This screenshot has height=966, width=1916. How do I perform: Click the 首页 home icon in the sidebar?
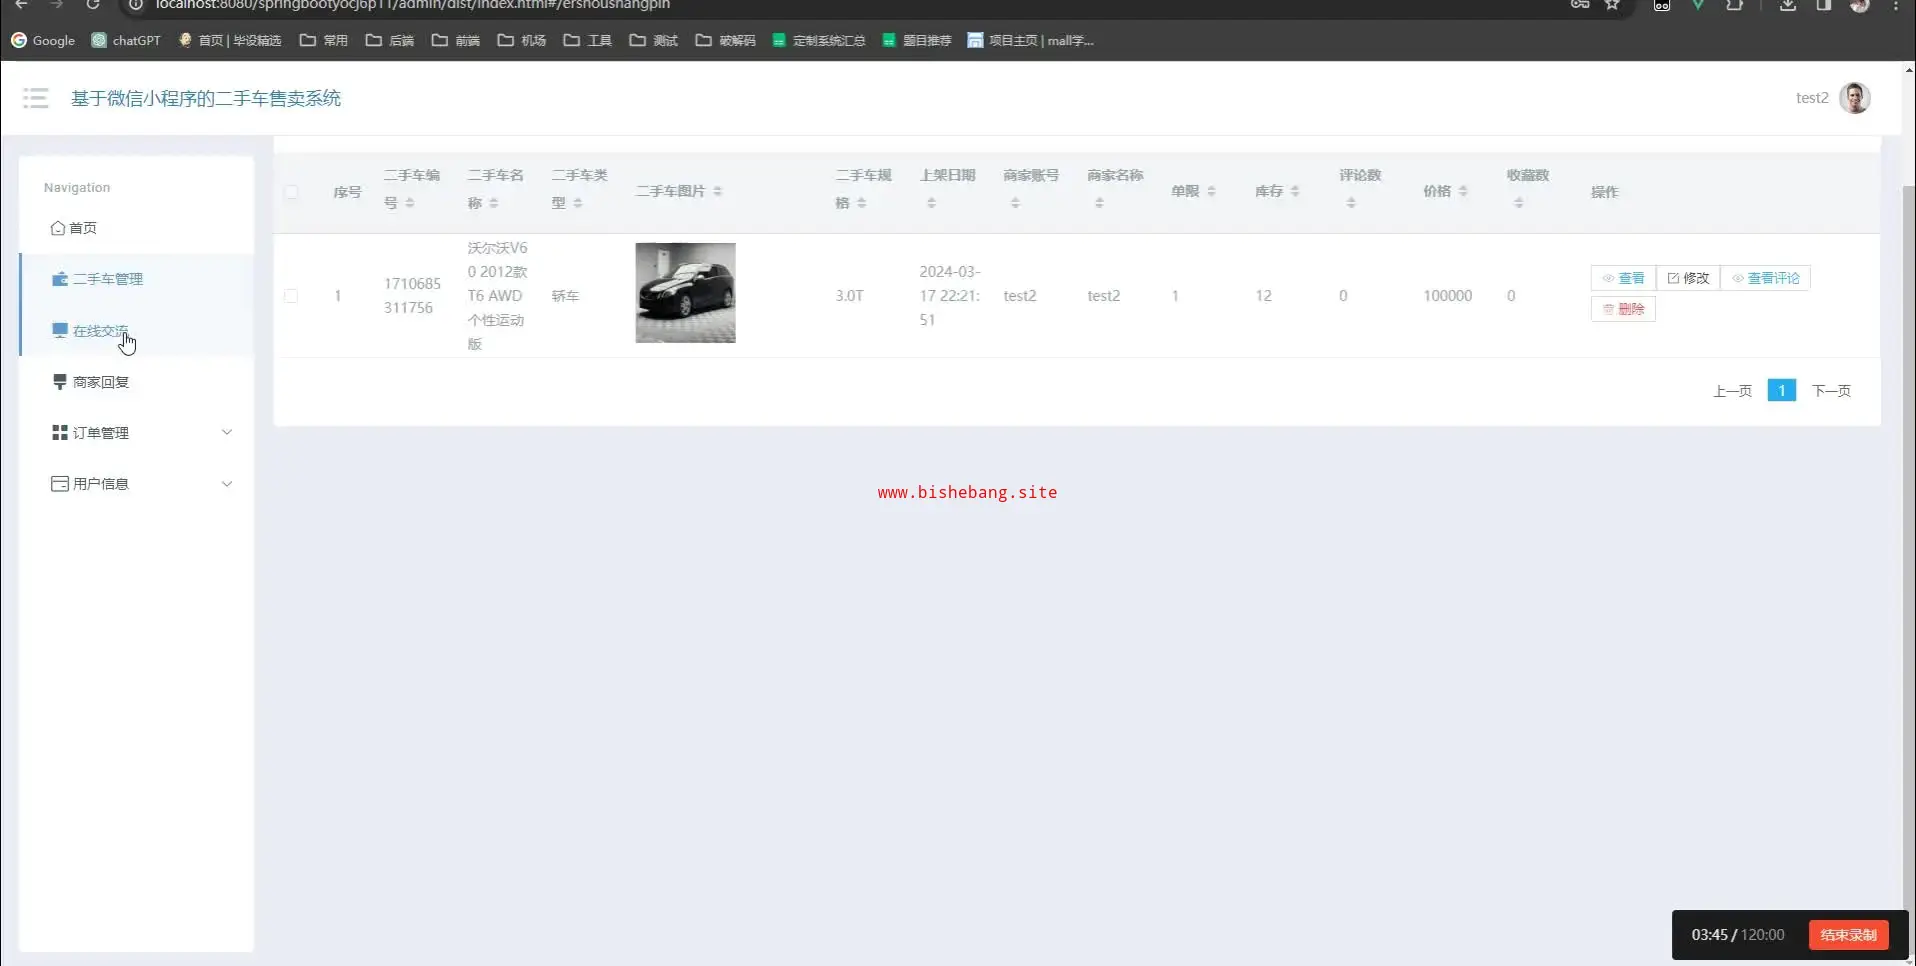point(58,228)
